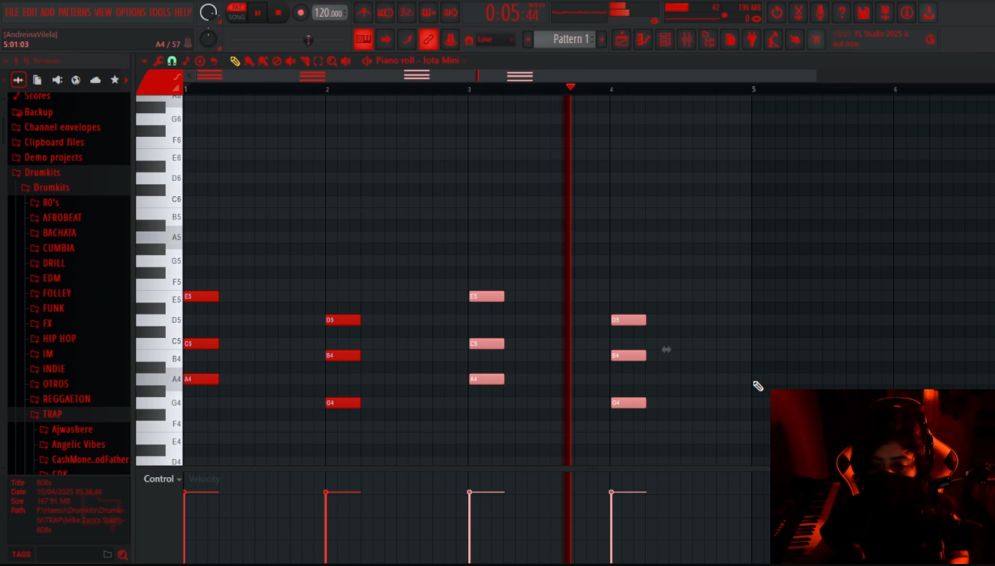Viewport: 995px width, 566px height.
Task: Click the record button in transport bar
Action: (300, 13)
